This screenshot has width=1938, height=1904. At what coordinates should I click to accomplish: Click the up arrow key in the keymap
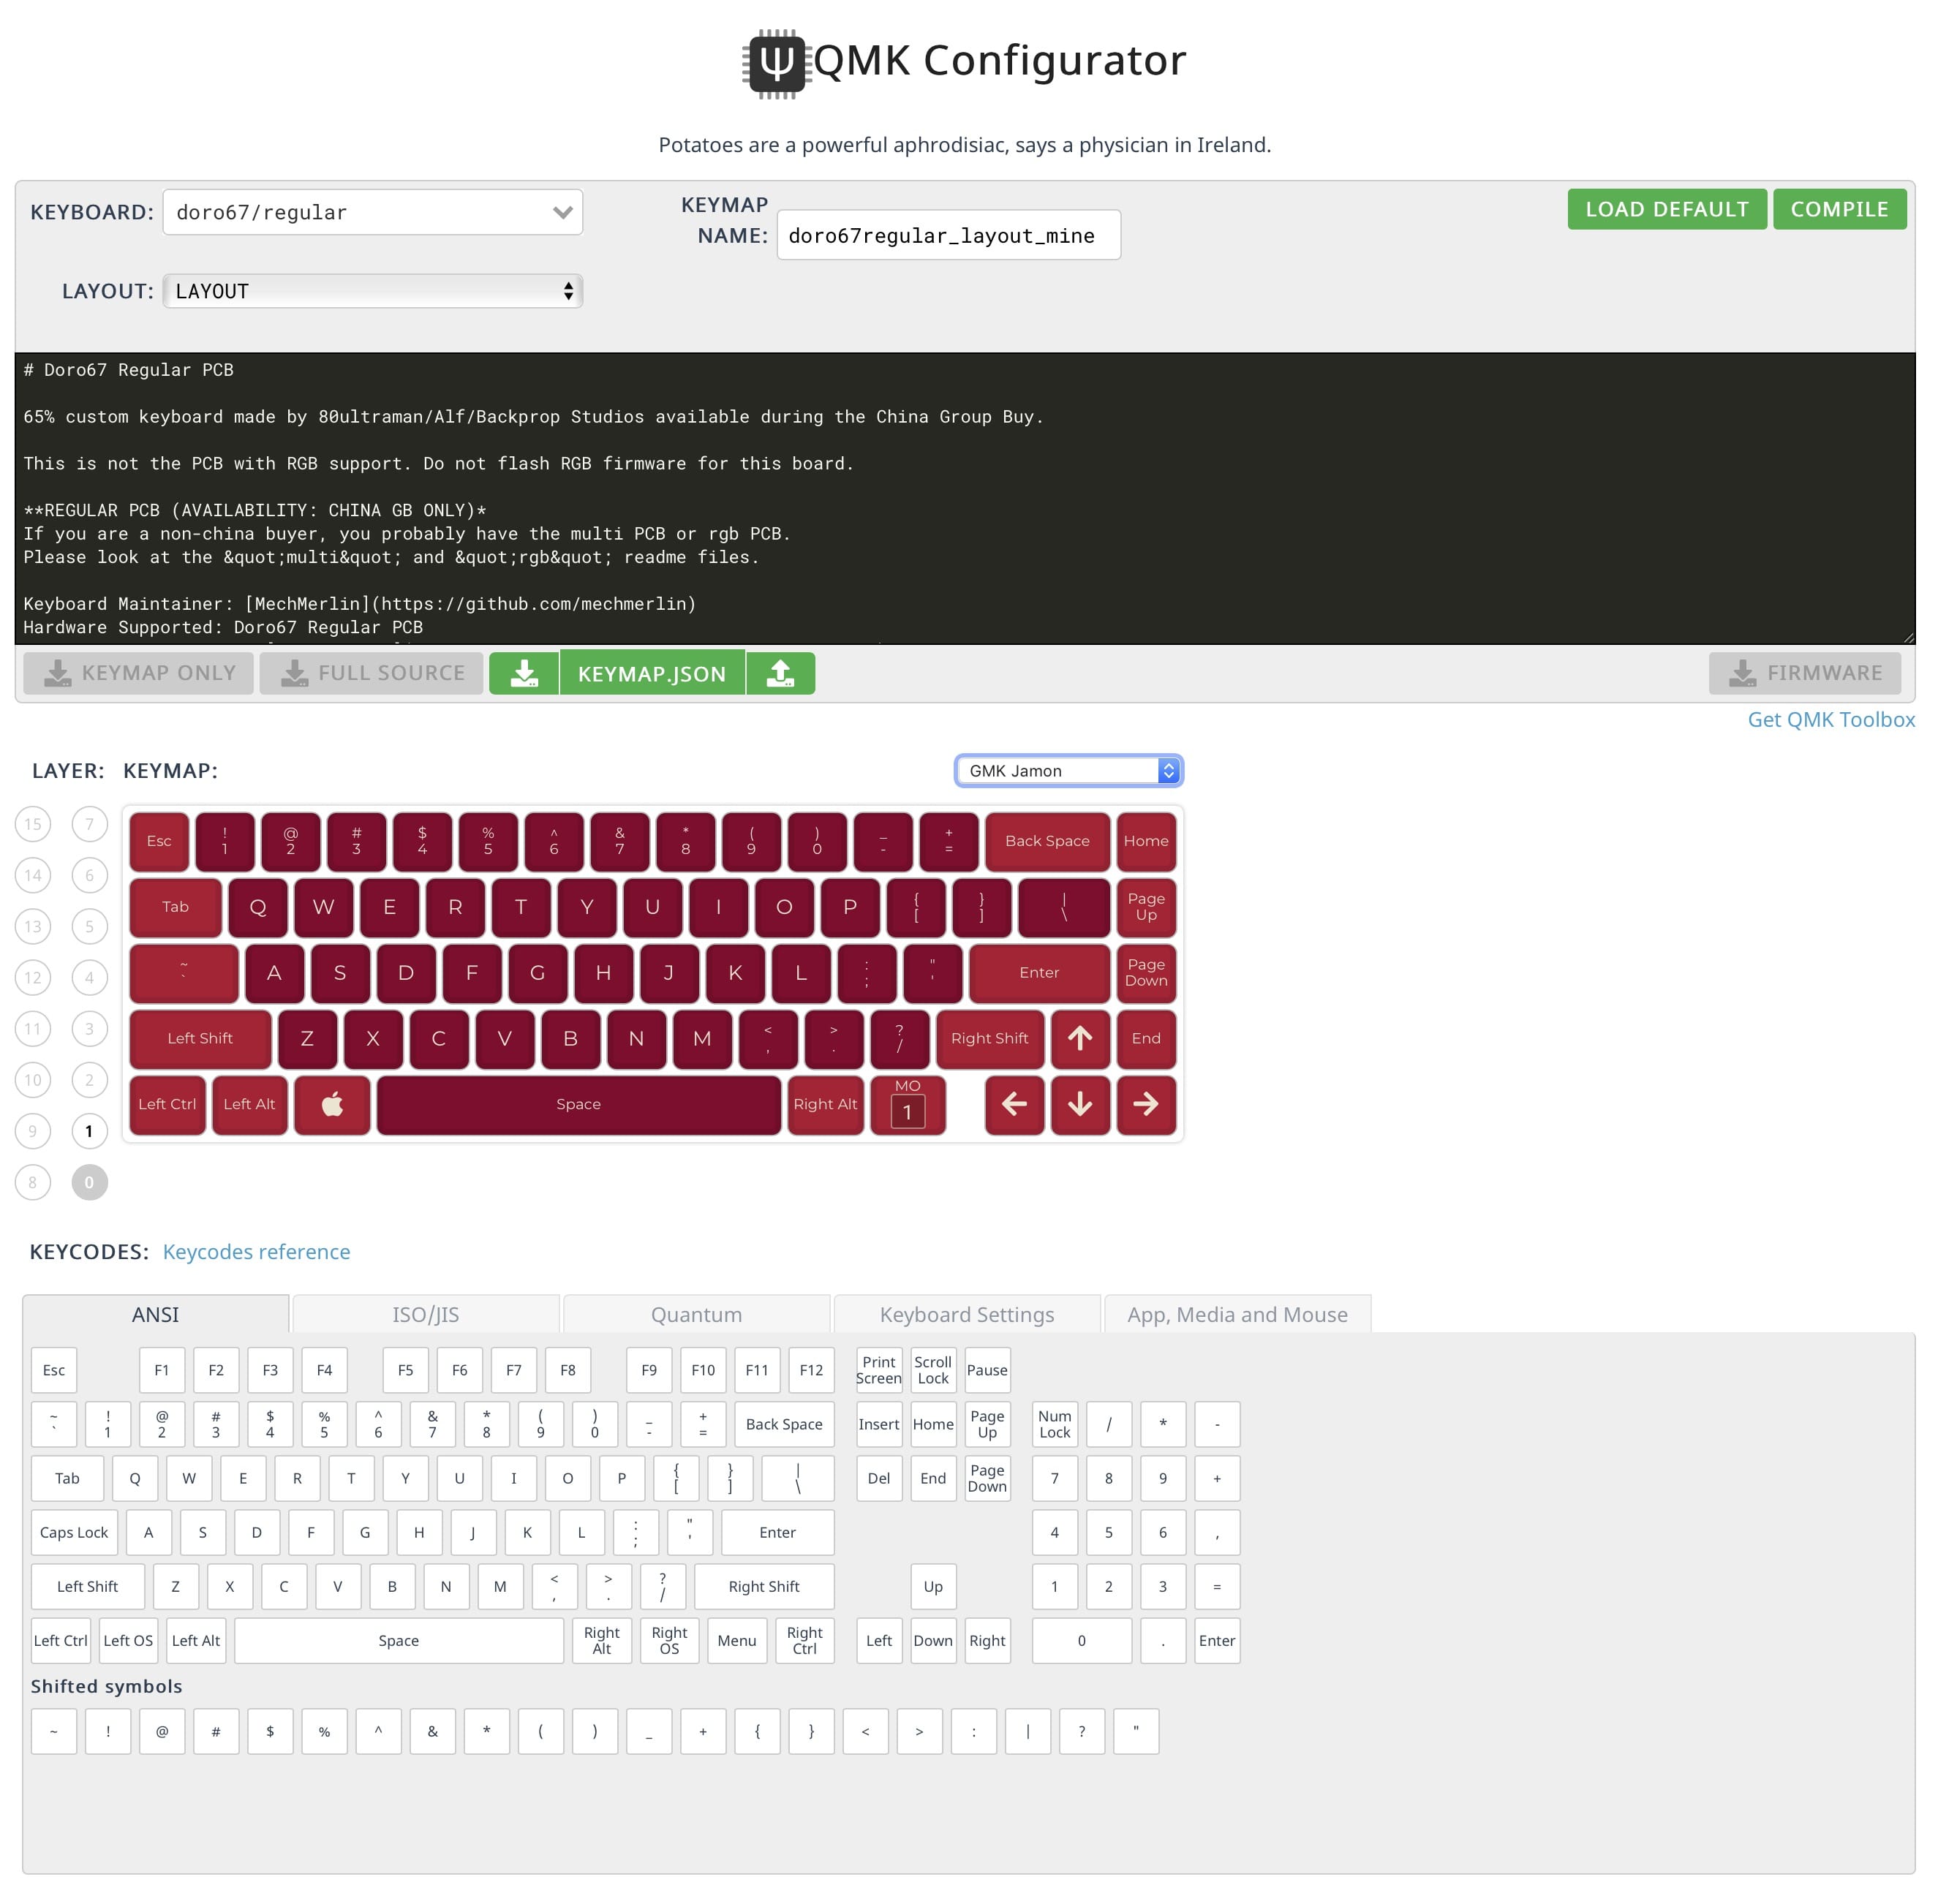1080,1039
